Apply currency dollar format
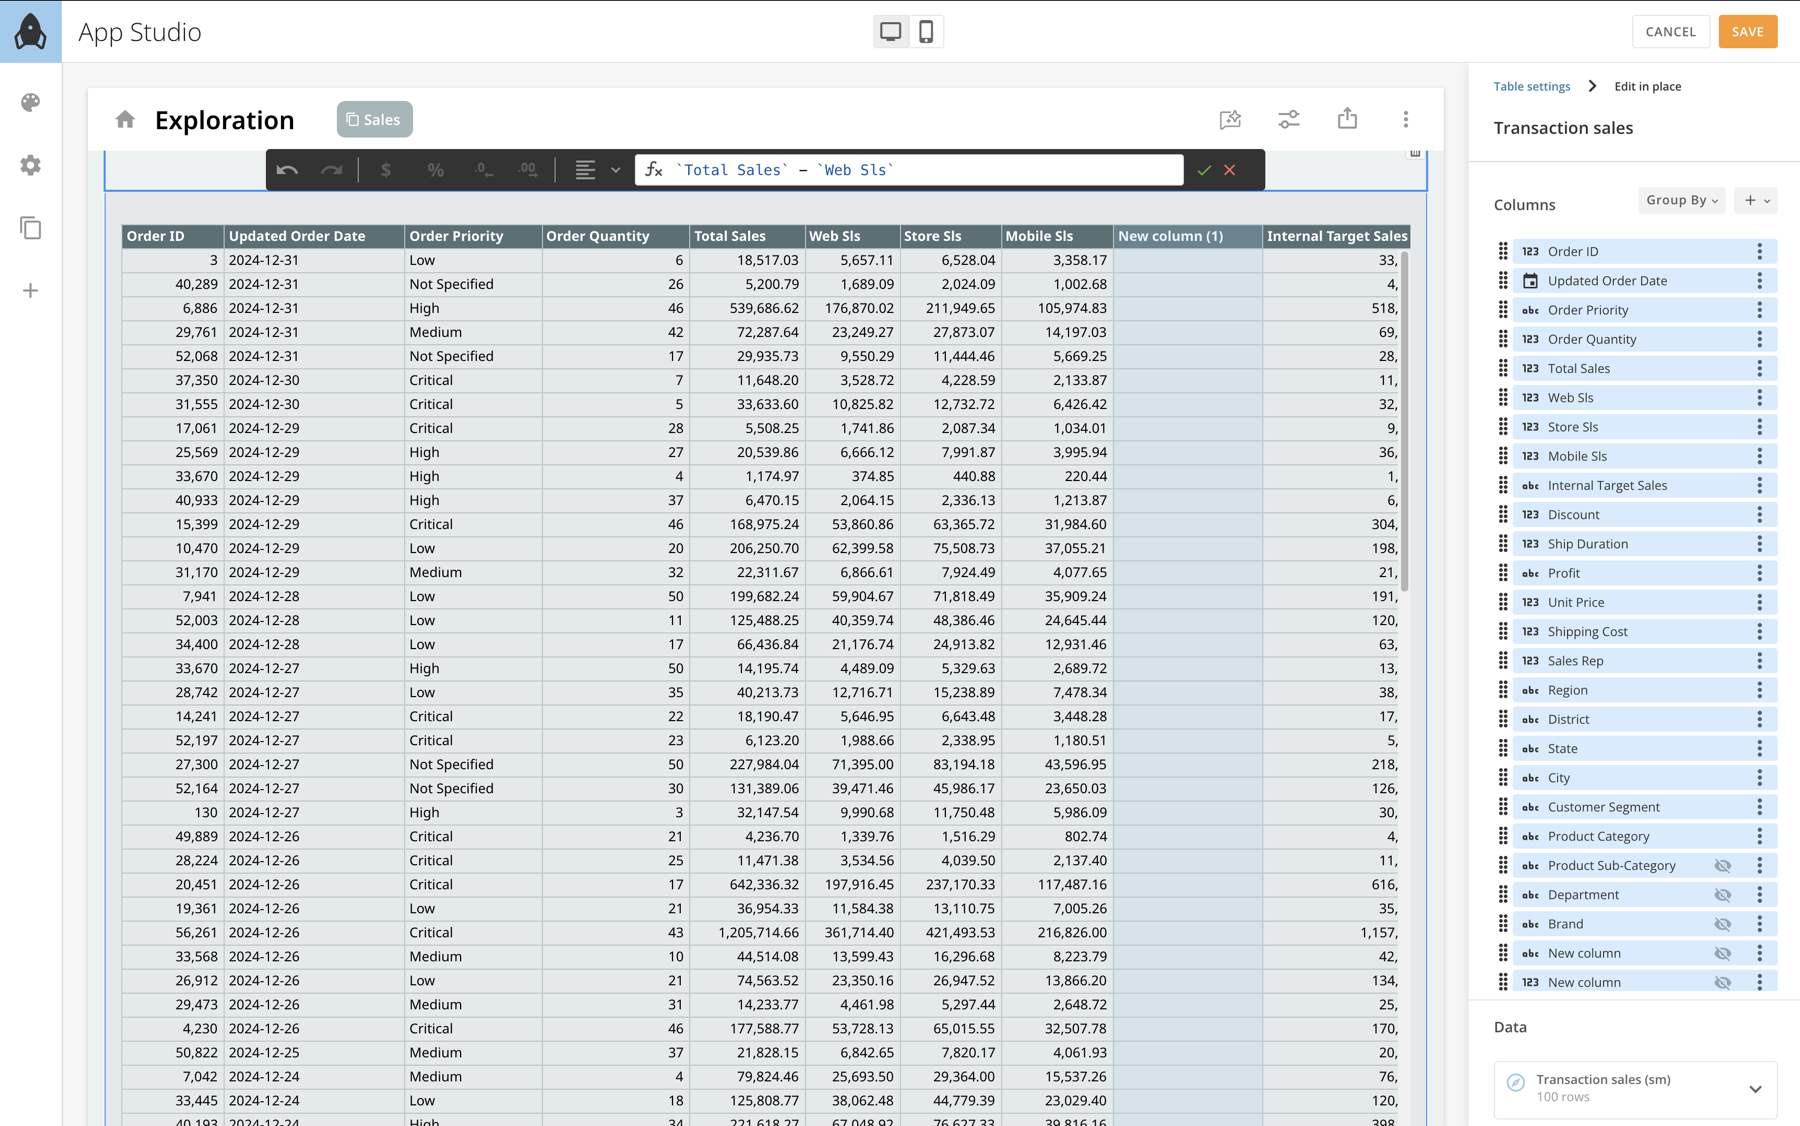1800x1126 pixels. tap(386, 170)
